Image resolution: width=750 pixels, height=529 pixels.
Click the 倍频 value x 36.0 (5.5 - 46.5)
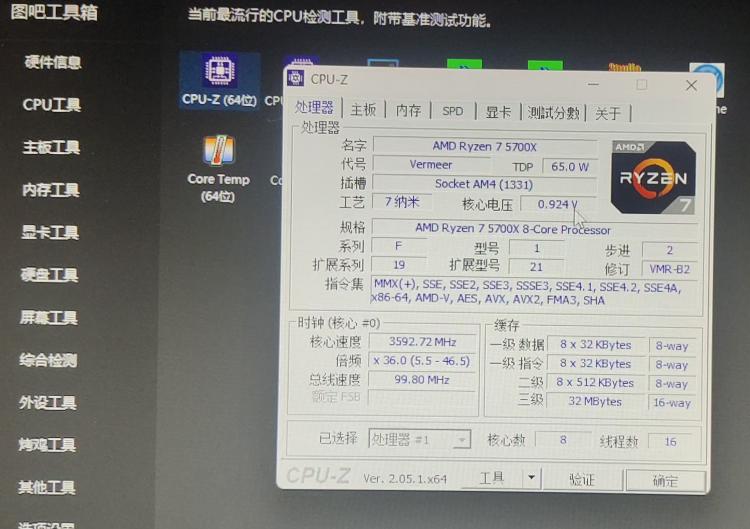point(422,361)
